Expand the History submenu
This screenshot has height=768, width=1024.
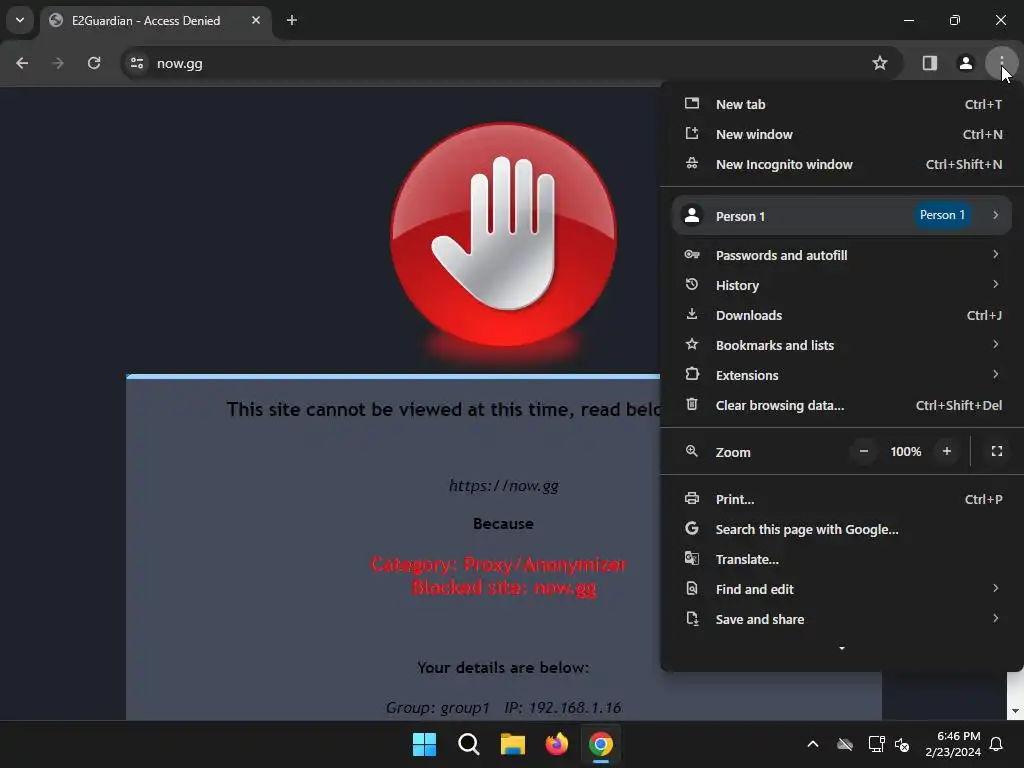[842, 285]
